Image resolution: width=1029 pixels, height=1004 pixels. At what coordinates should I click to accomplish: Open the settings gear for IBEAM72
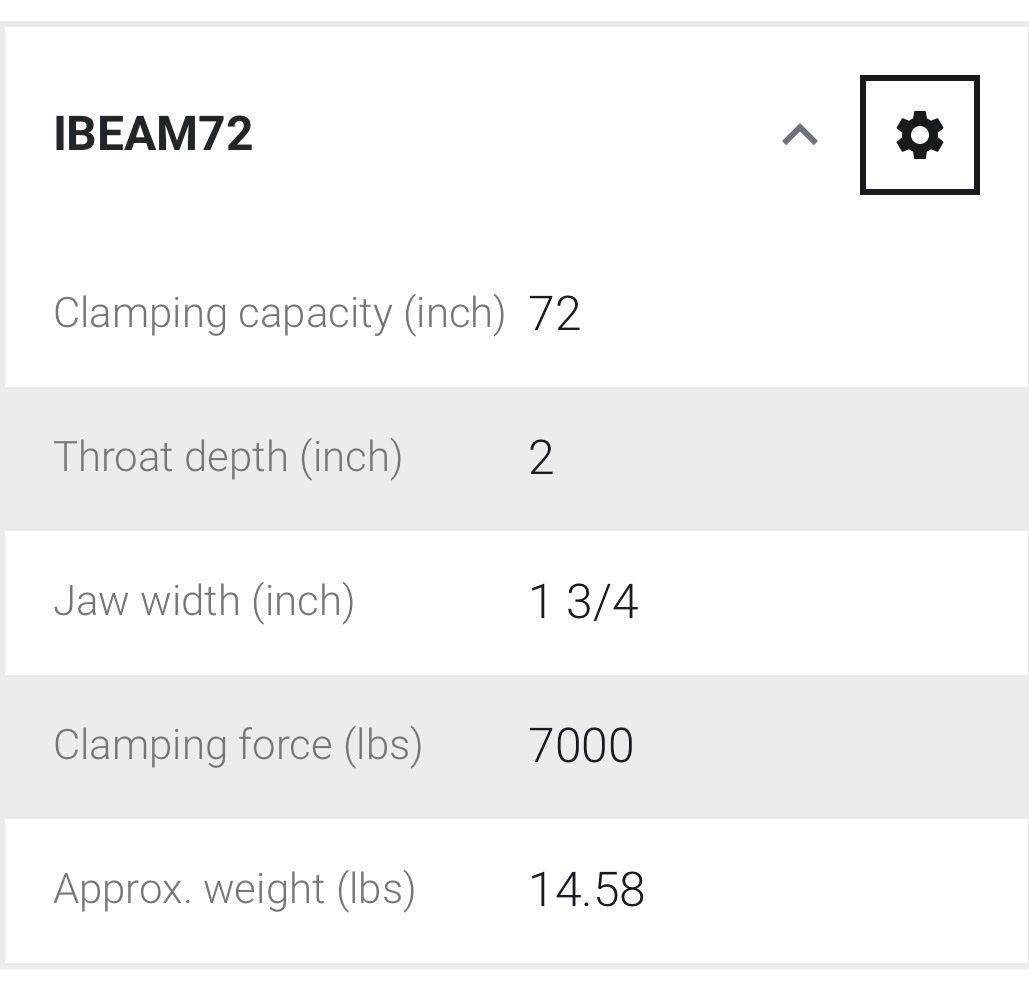click(x=919, y=135)
